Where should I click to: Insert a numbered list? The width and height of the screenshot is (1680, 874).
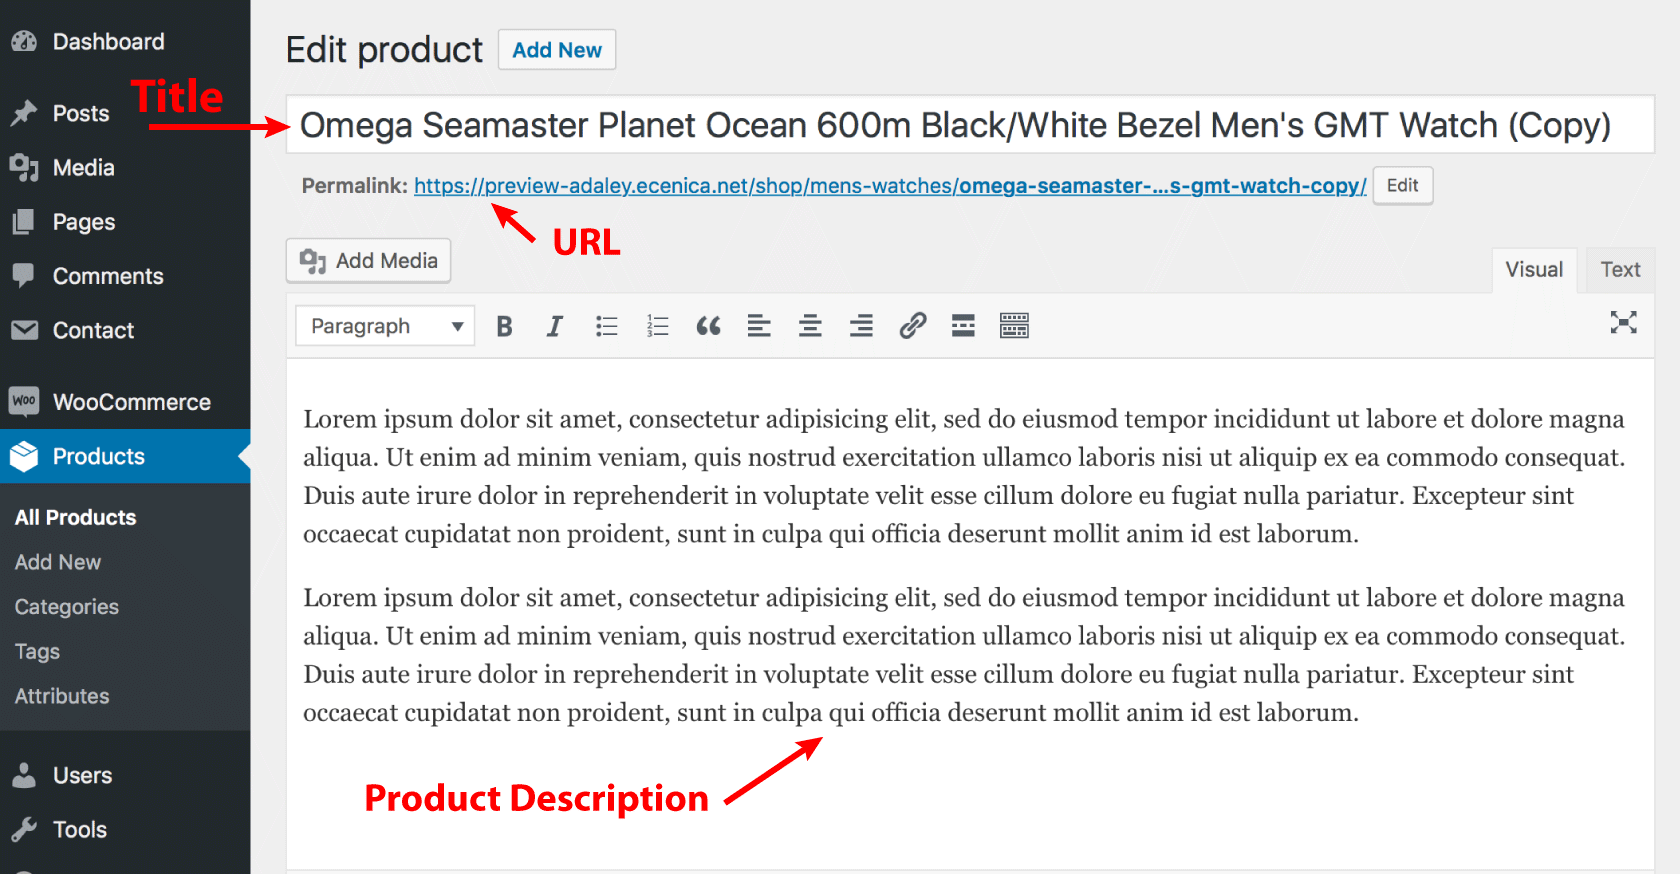[657, 326]
